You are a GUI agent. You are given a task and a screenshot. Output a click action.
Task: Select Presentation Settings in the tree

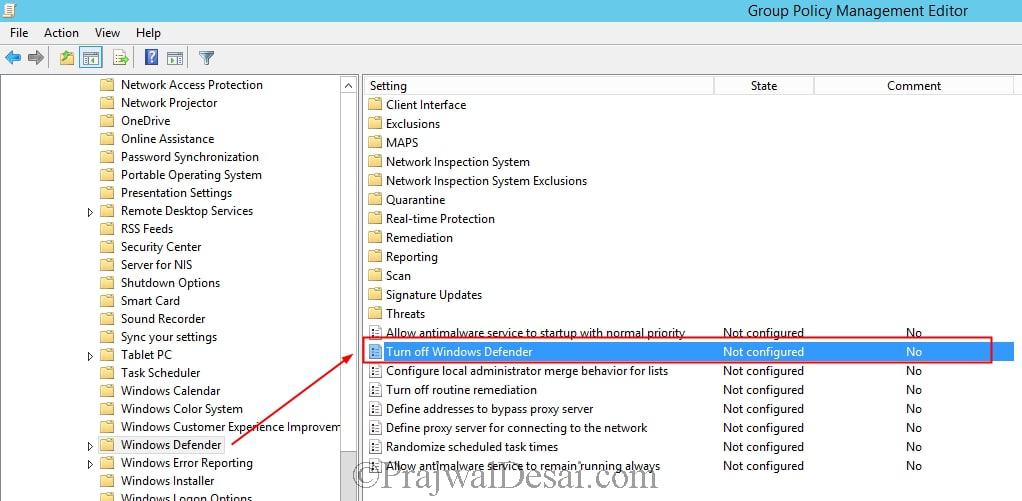tap(176, 193)
